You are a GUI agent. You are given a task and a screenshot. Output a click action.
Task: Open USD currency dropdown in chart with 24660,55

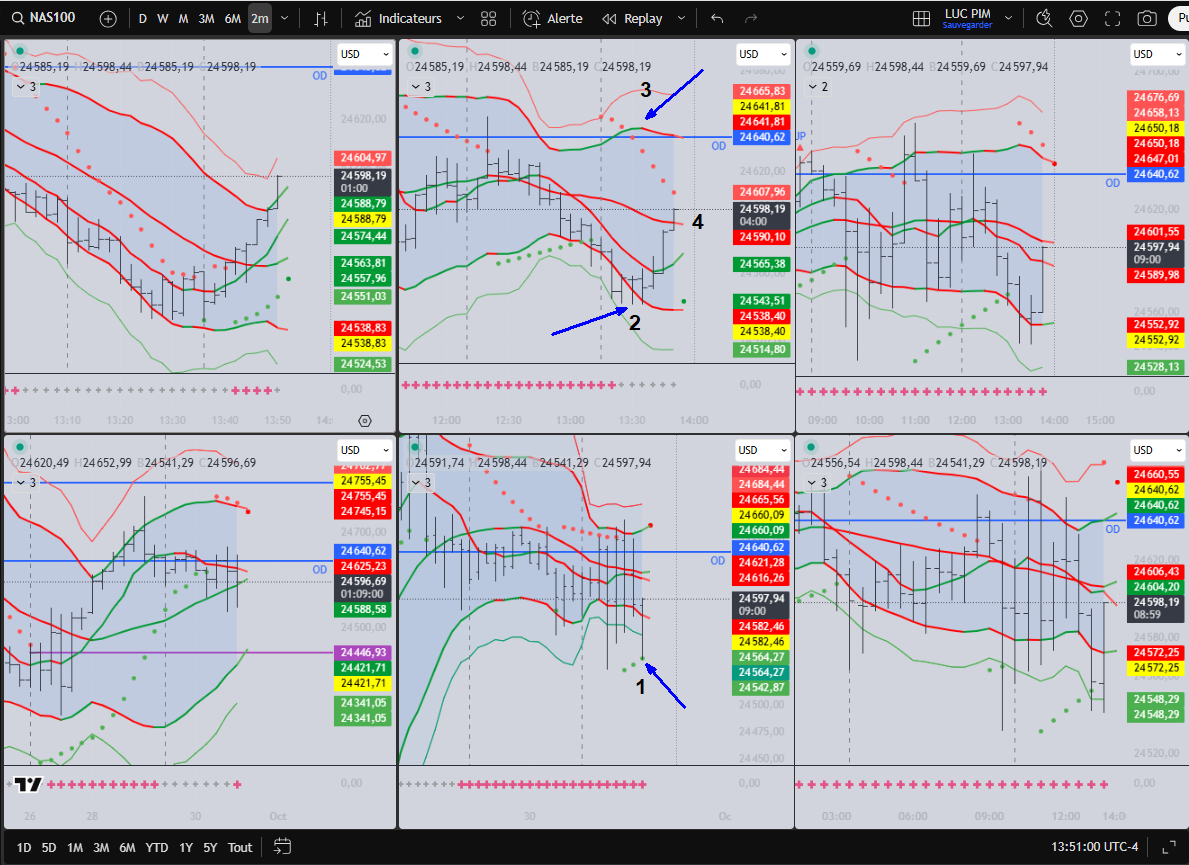click(x=1157, y=450)
